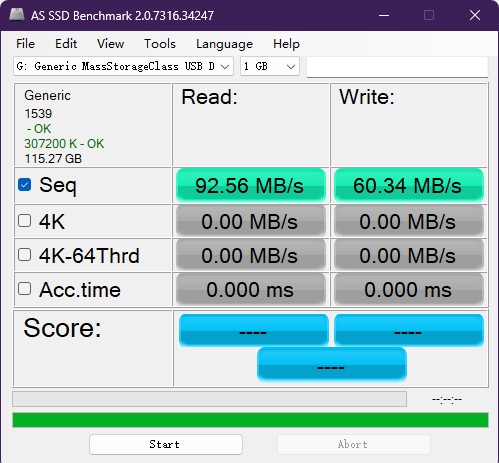Image resolution: width=499 pixels, height=463 pixels.
Task: Minimize the AS SSD Benchmark window
Action: 384,15
